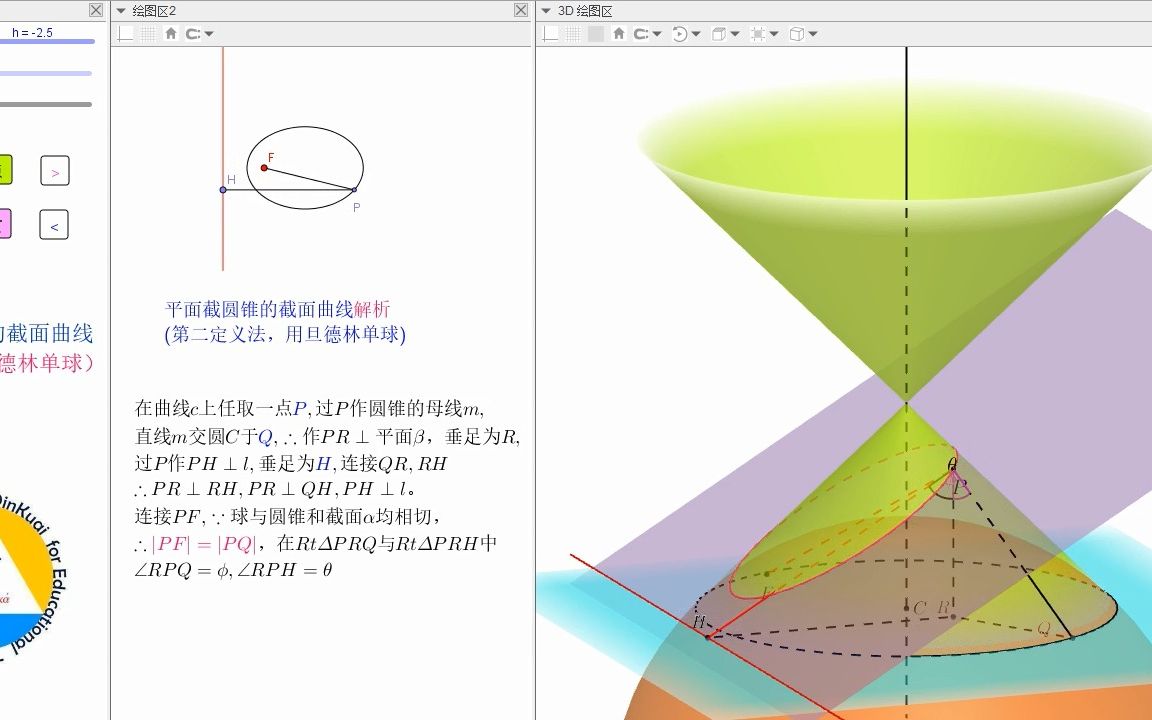
Task: Click the view direction cube icon in 3D toolbar
Action: pyautogui.click(x=720, y=33)
